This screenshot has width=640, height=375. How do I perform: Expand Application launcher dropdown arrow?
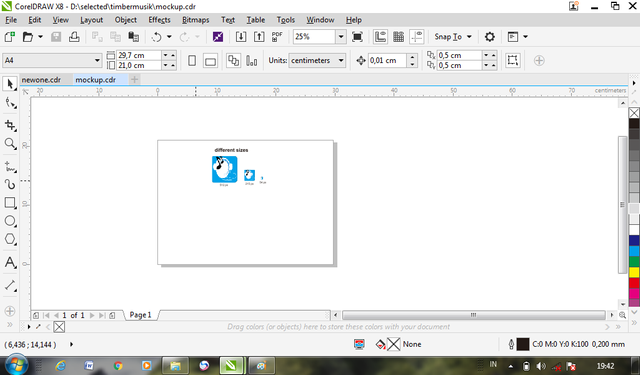[525, 37]
